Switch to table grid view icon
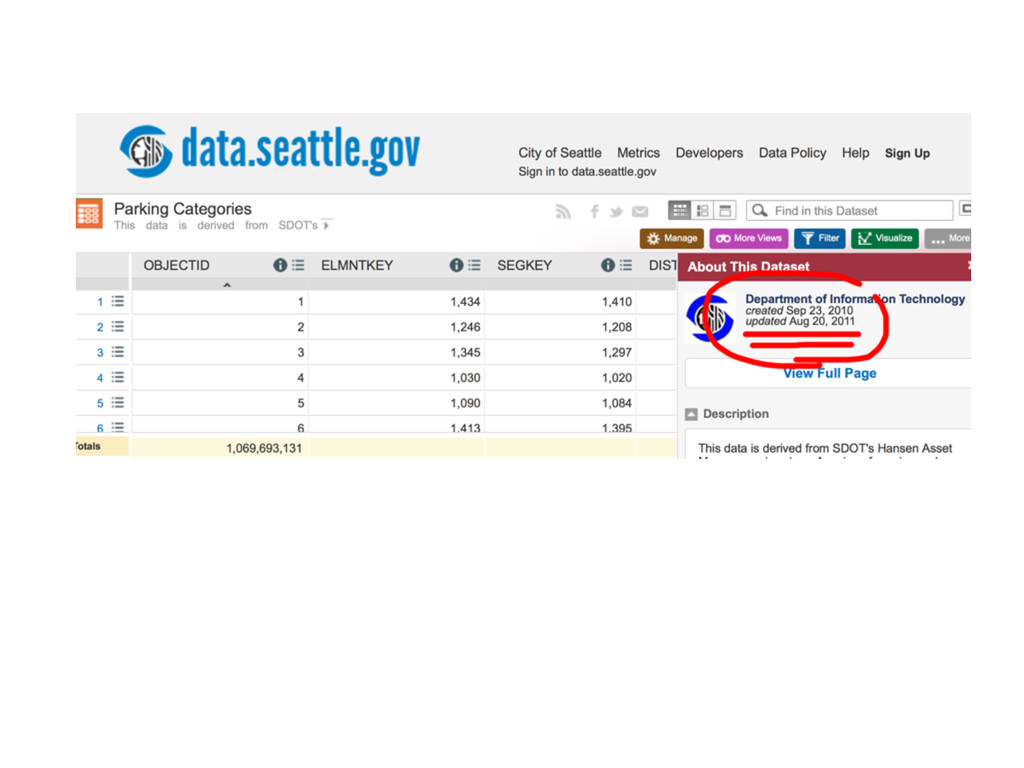 point(680,210)
